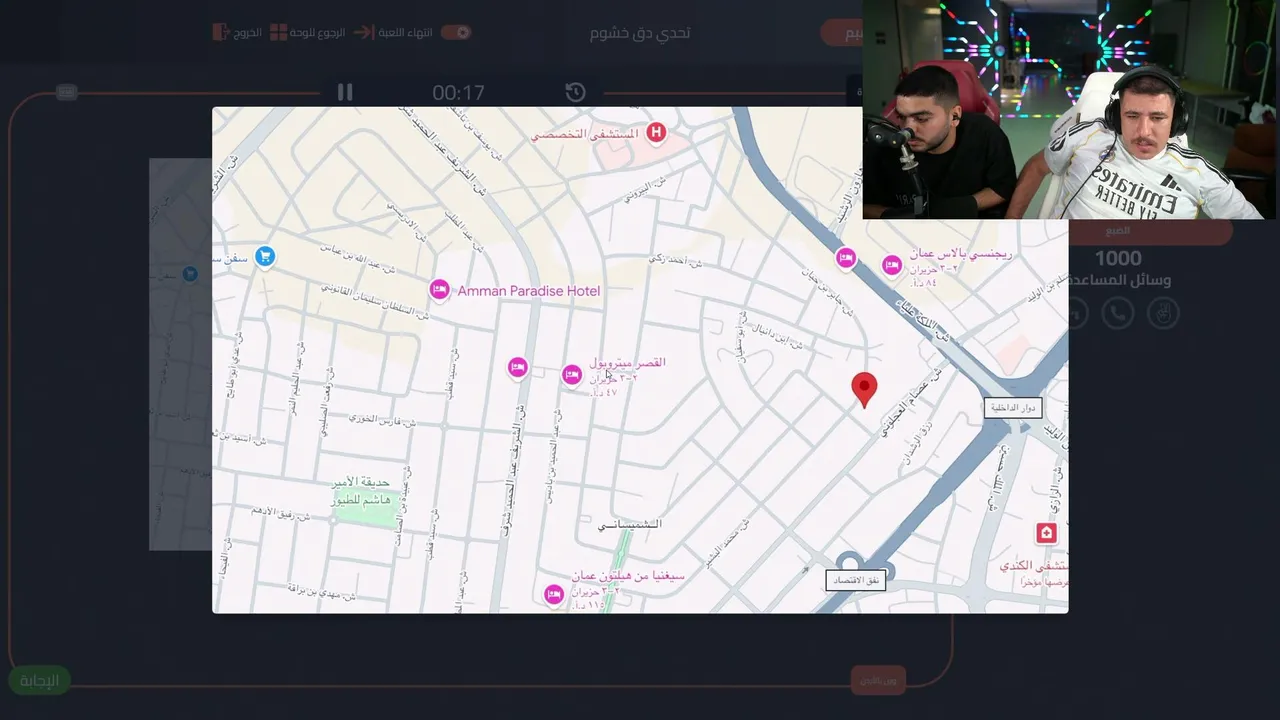Click the الرجوع للوحة grid icon

pos(279,32)
